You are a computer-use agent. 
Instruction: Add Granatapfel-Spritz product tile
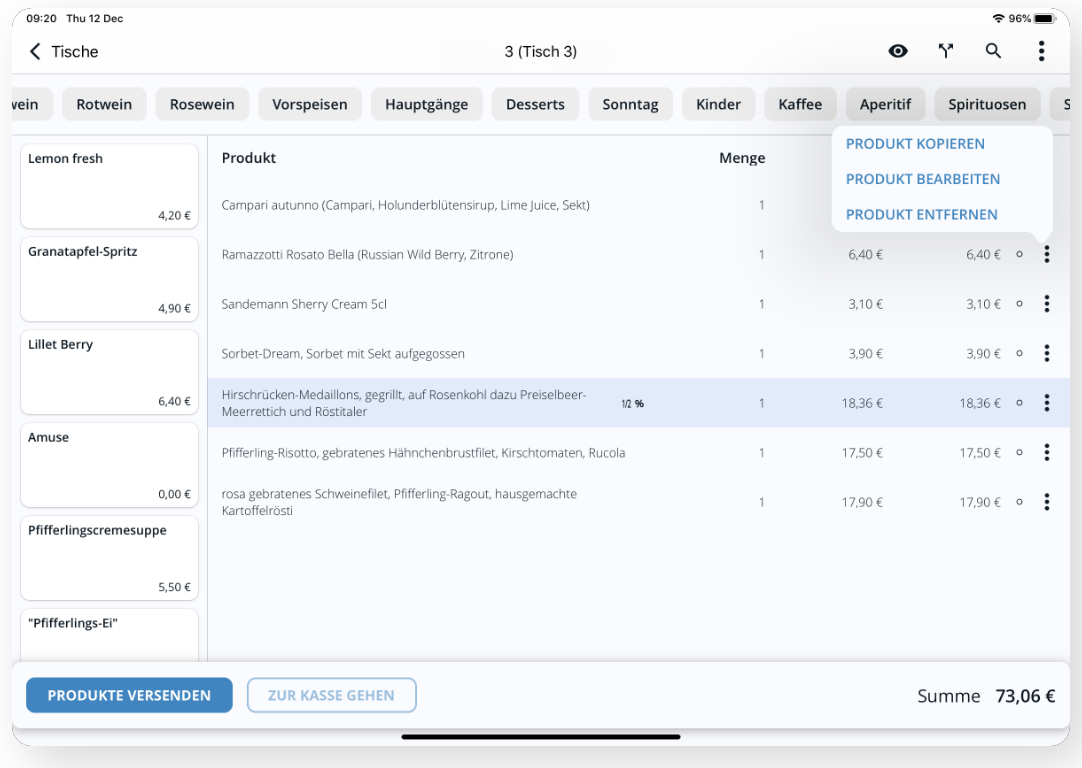pos(110,279)
